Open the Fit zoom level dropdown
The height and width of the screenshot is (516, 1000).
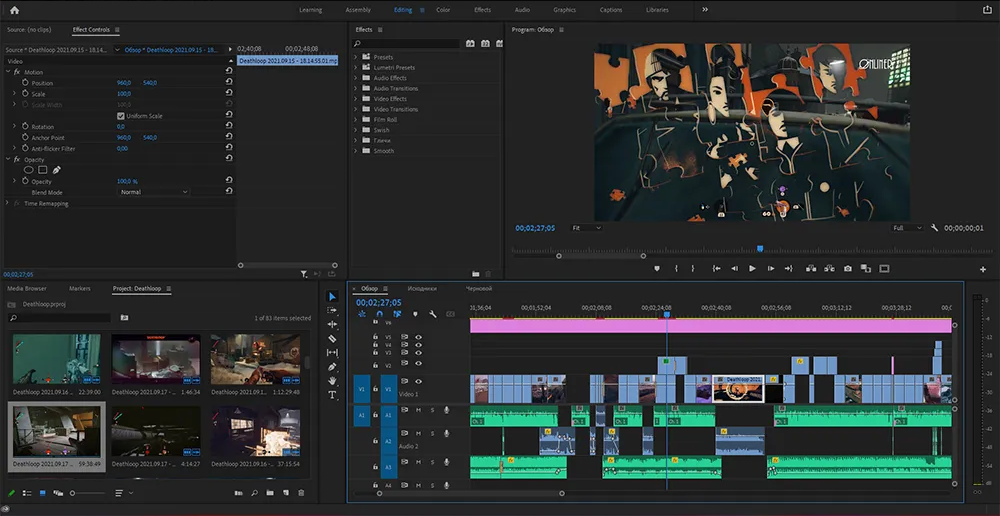coord(586,228)
